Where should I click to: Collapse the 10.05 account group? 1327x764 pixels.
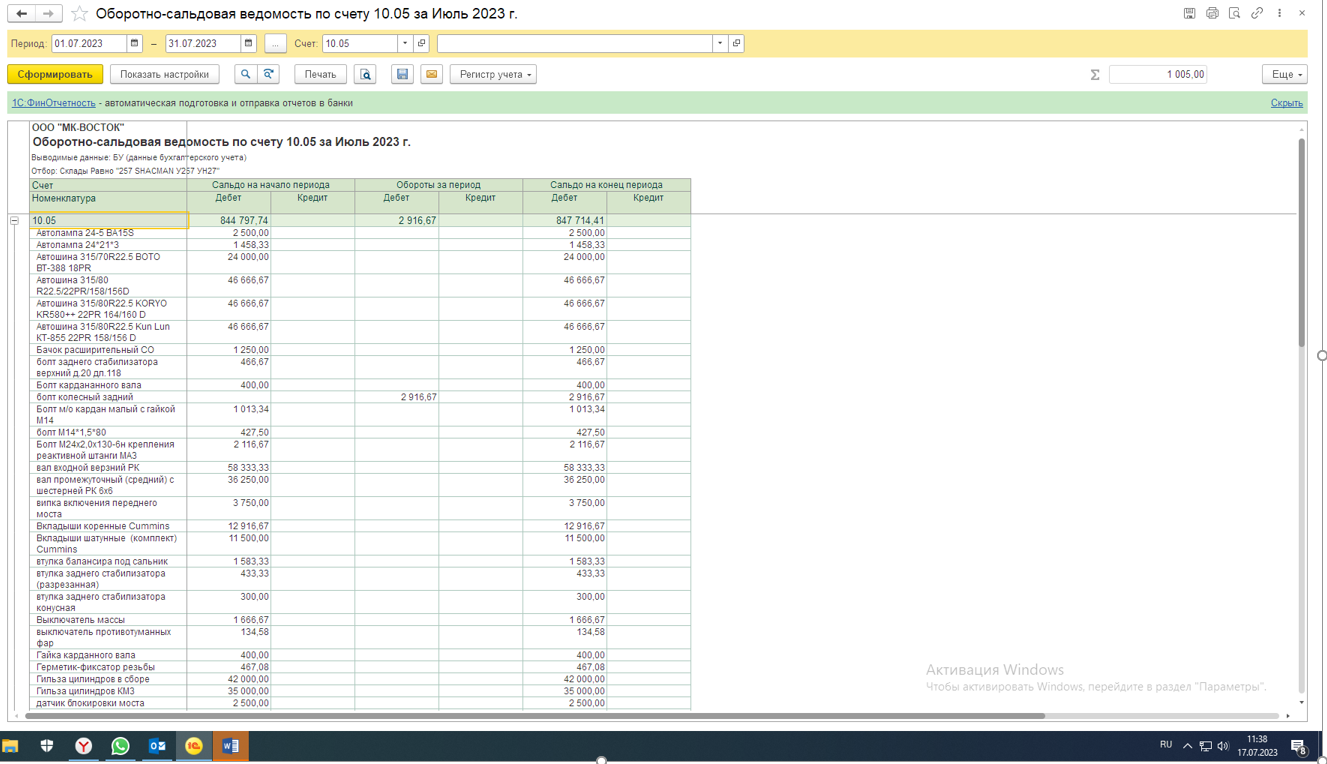pos(14,221)
